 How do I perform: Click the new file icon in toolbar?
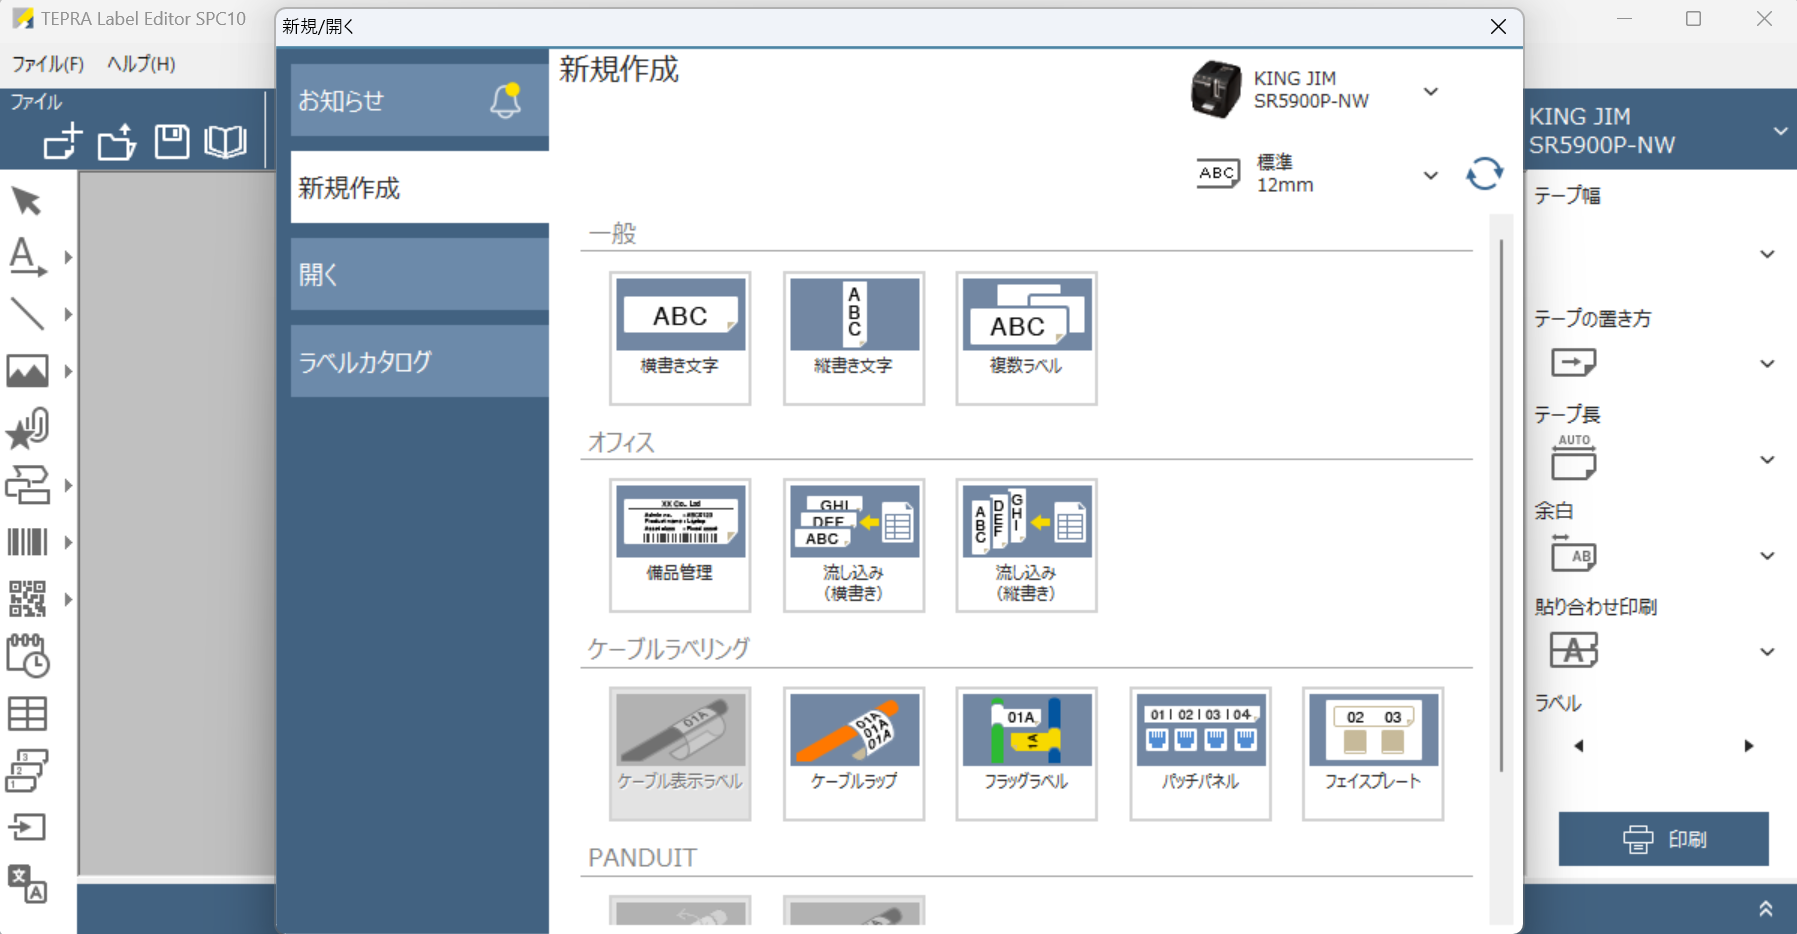(x=62, y=141)
